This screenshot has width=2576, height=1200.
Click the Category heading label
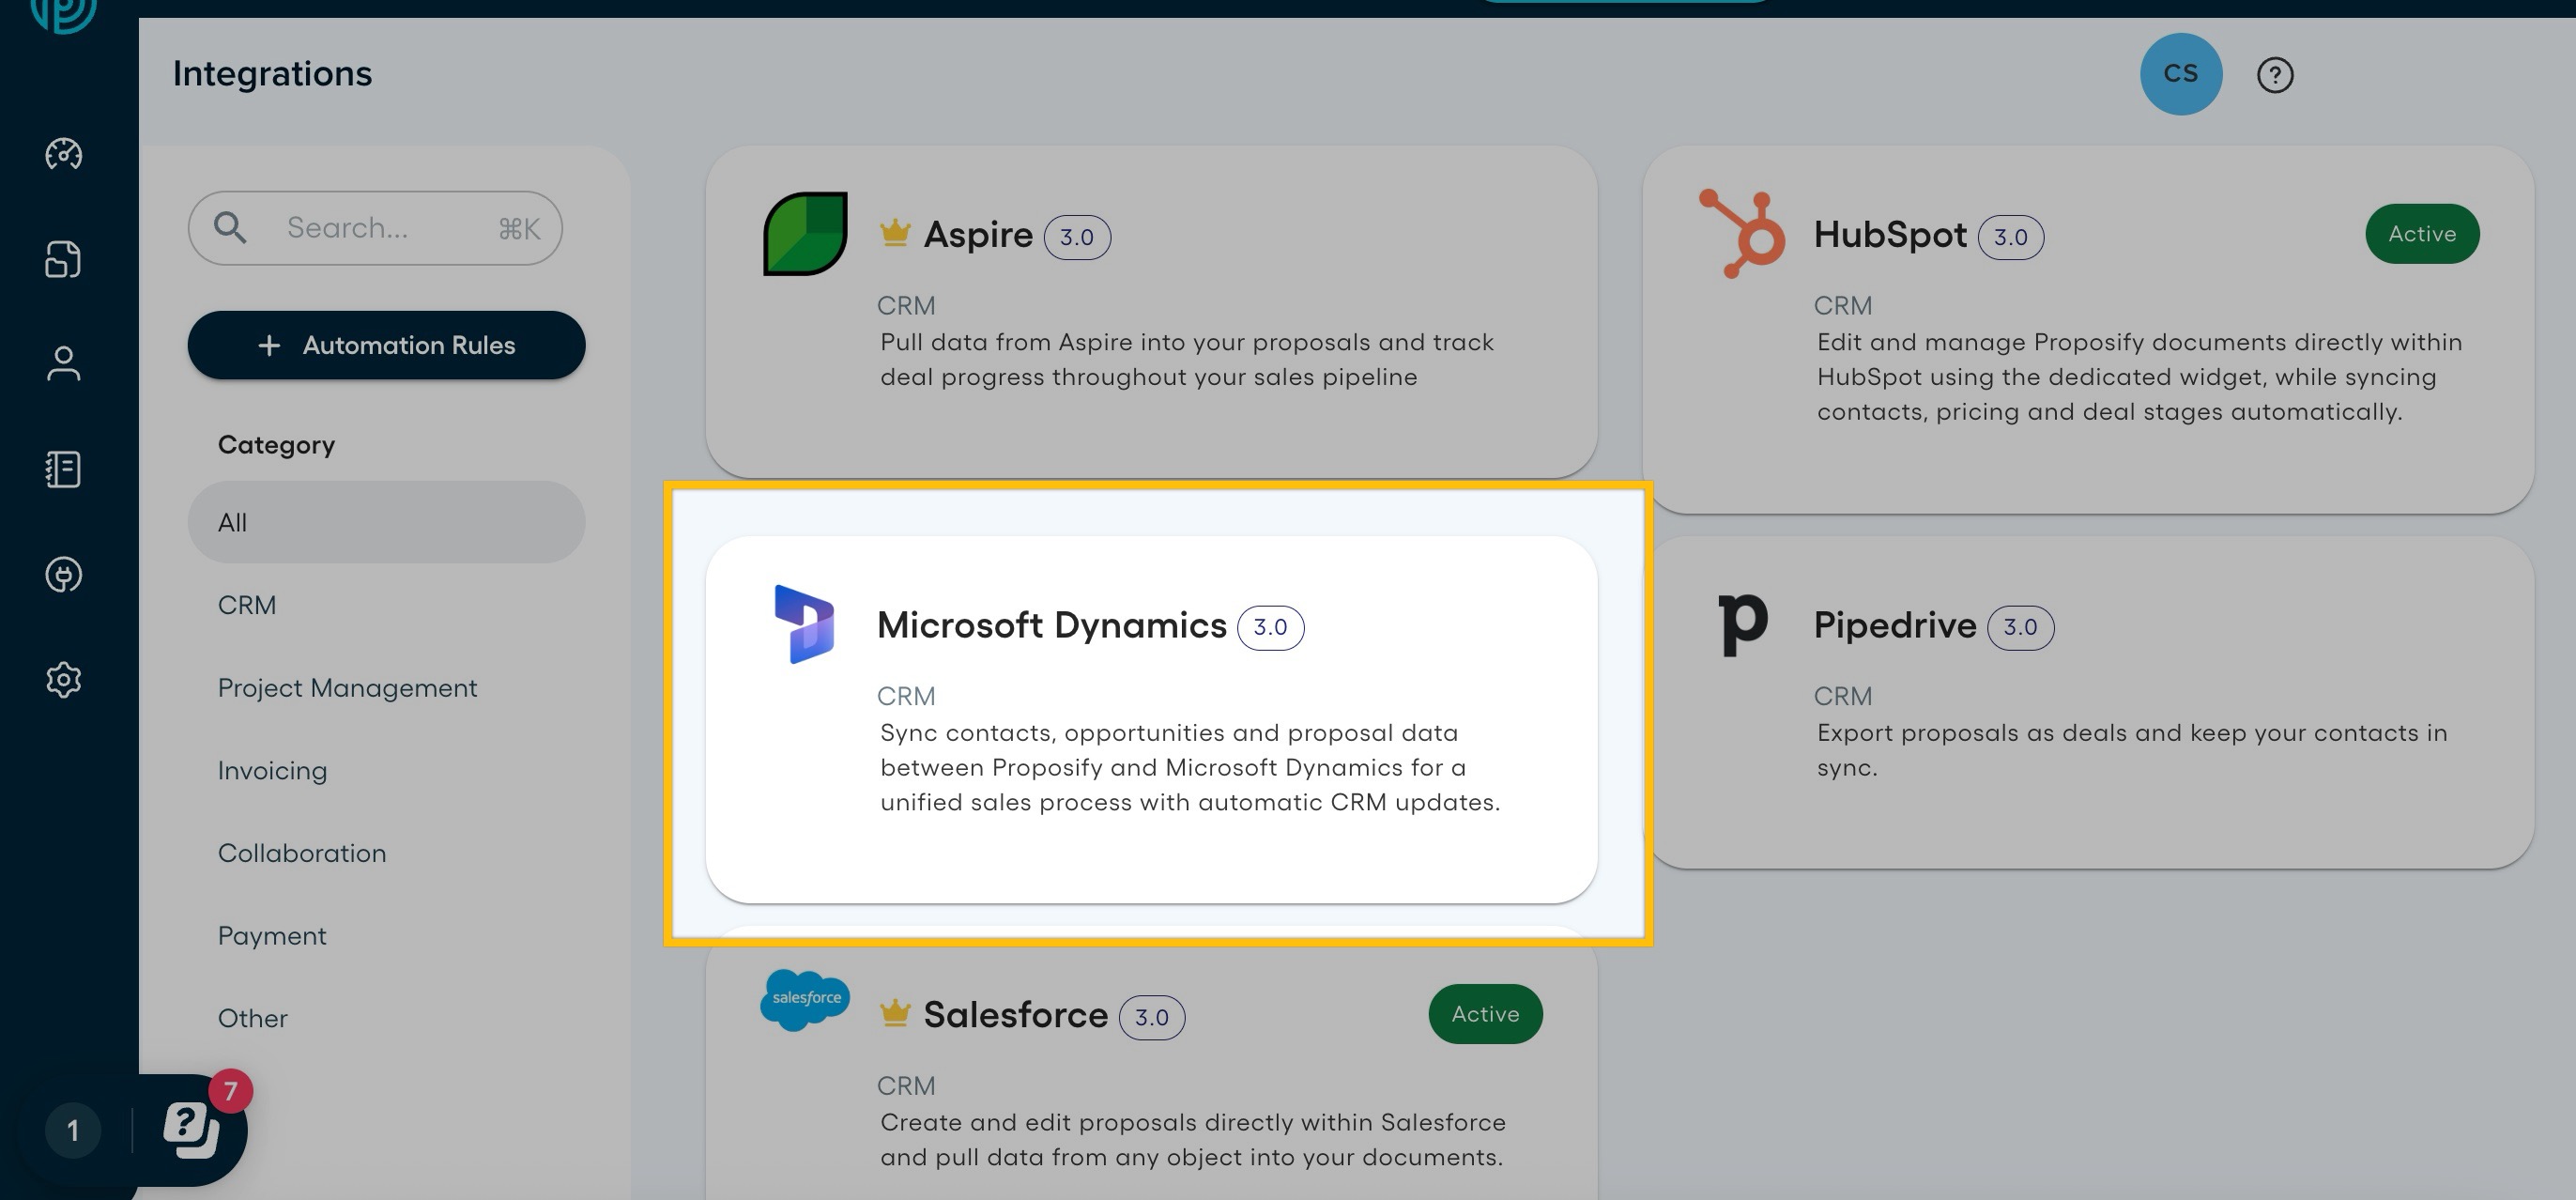tap(276, 445)
